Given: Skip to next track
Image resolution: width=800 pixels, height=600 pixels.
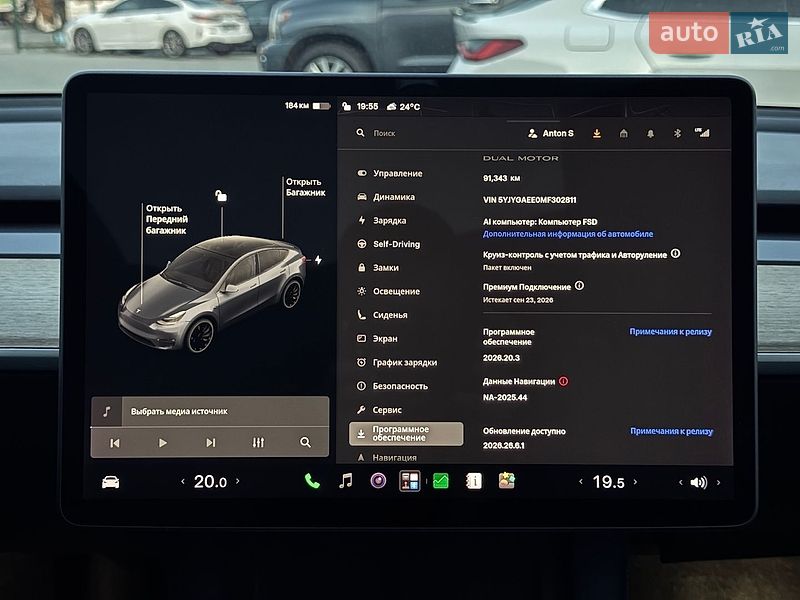Looking at the screenshot, I should tap(210, 443).
